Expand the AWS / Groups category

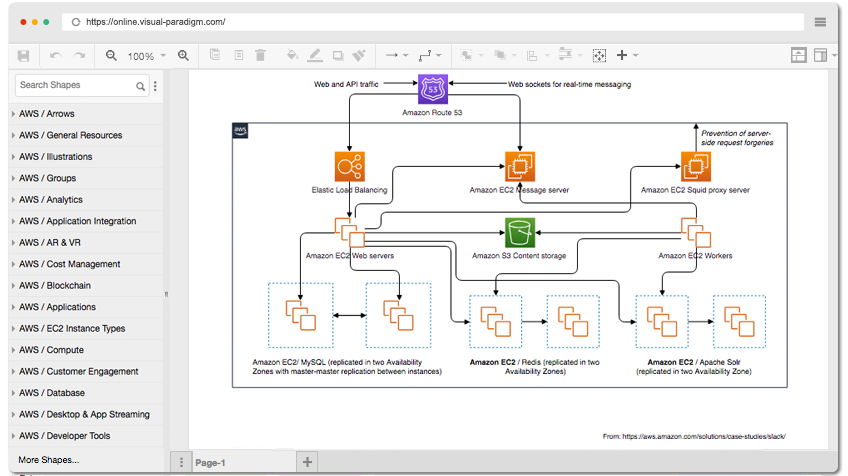pyautogui.click(x=87, y=178)
